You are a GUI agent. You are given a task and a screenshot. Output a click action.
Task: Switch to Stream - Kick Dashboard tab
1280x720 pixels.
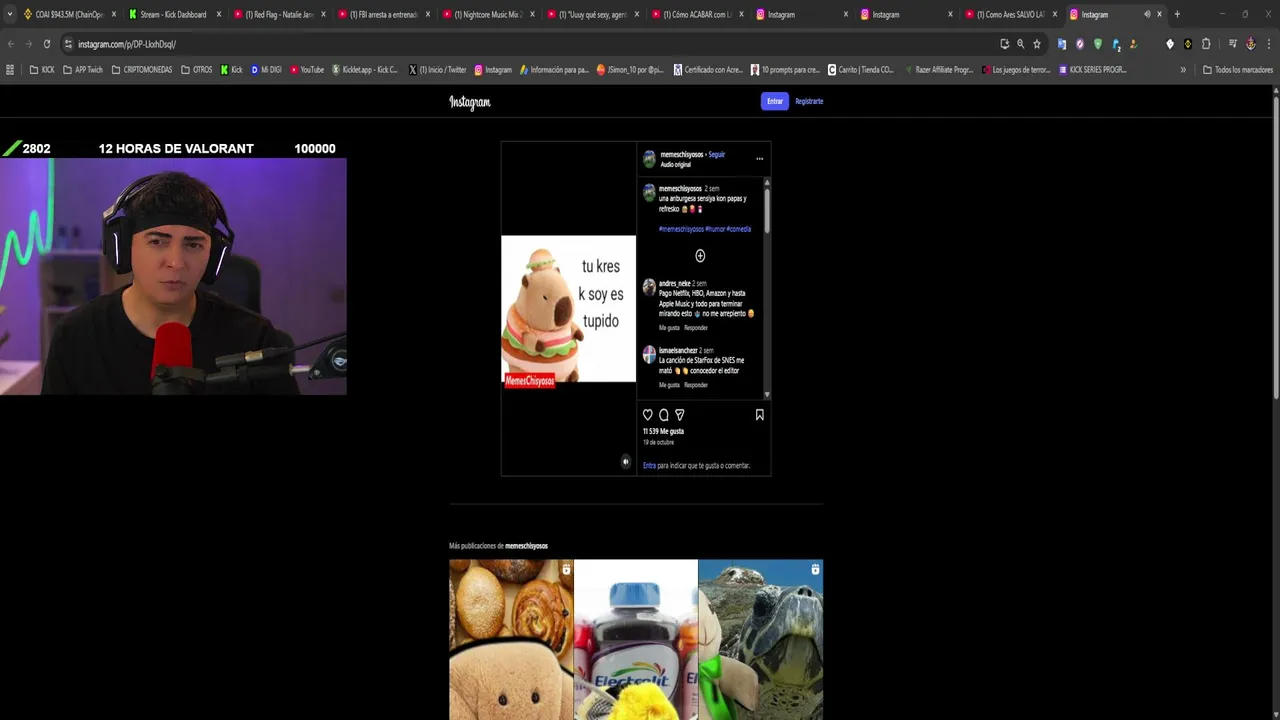click(174, 14)
